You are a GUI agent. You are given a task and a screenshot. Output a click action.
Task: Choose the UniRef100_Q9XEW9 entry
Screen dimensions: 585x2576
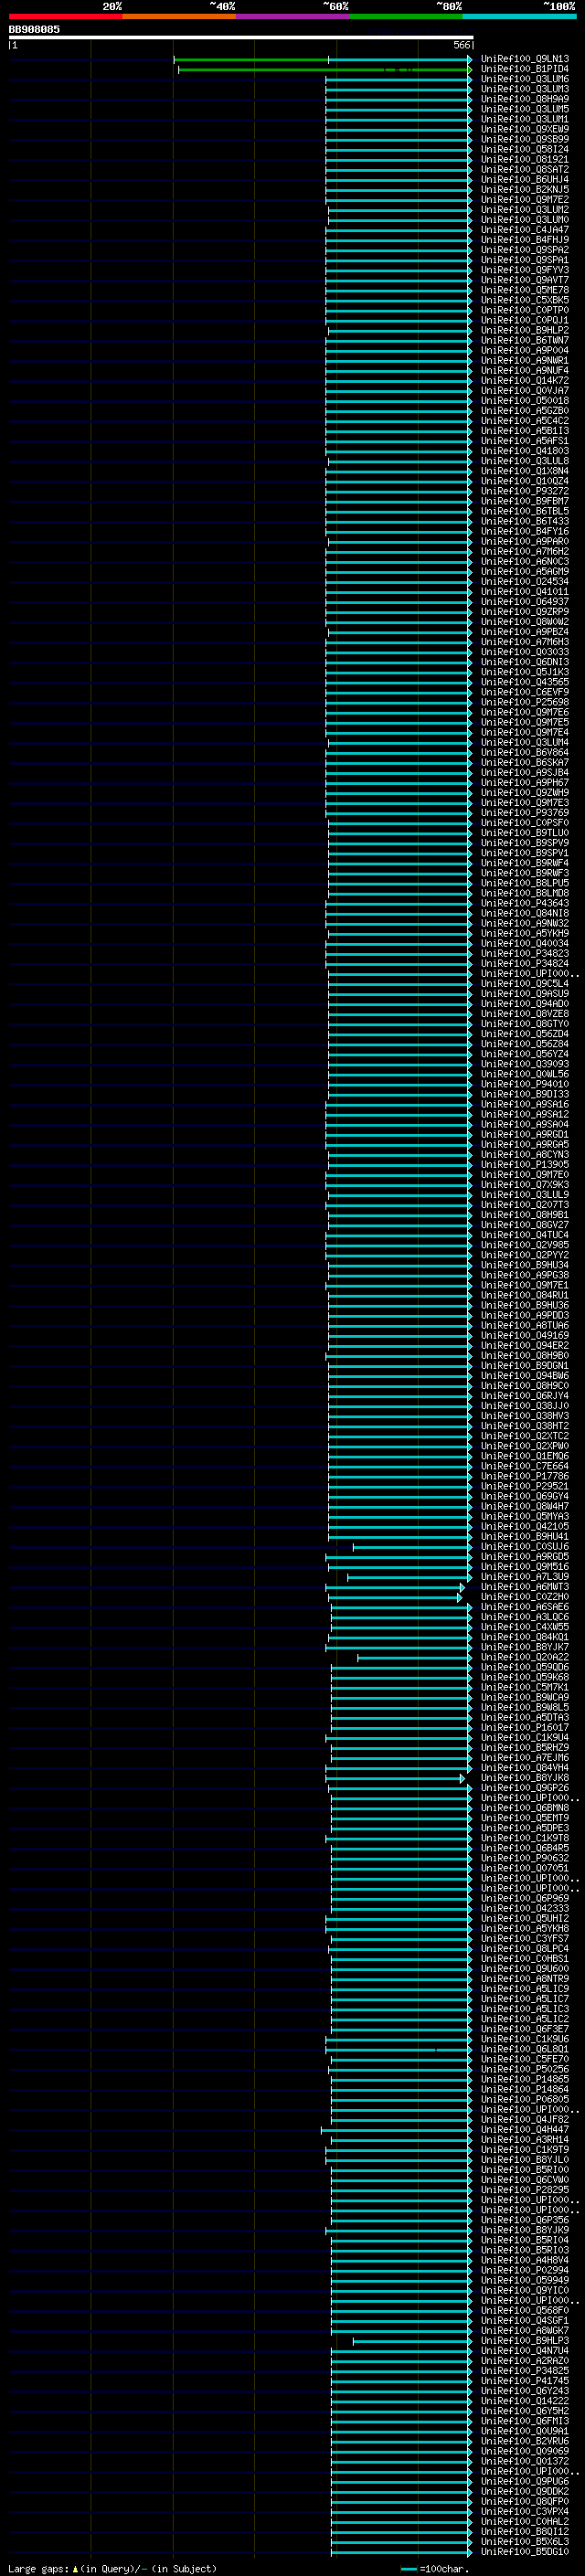[x=524, y=129]
